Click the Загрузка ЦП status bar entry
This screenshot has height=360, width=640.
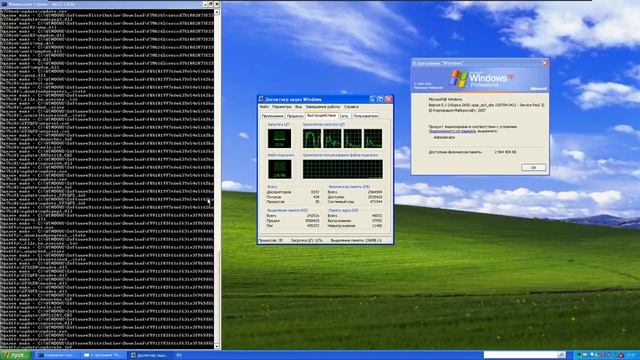click(x=307, y=240)
